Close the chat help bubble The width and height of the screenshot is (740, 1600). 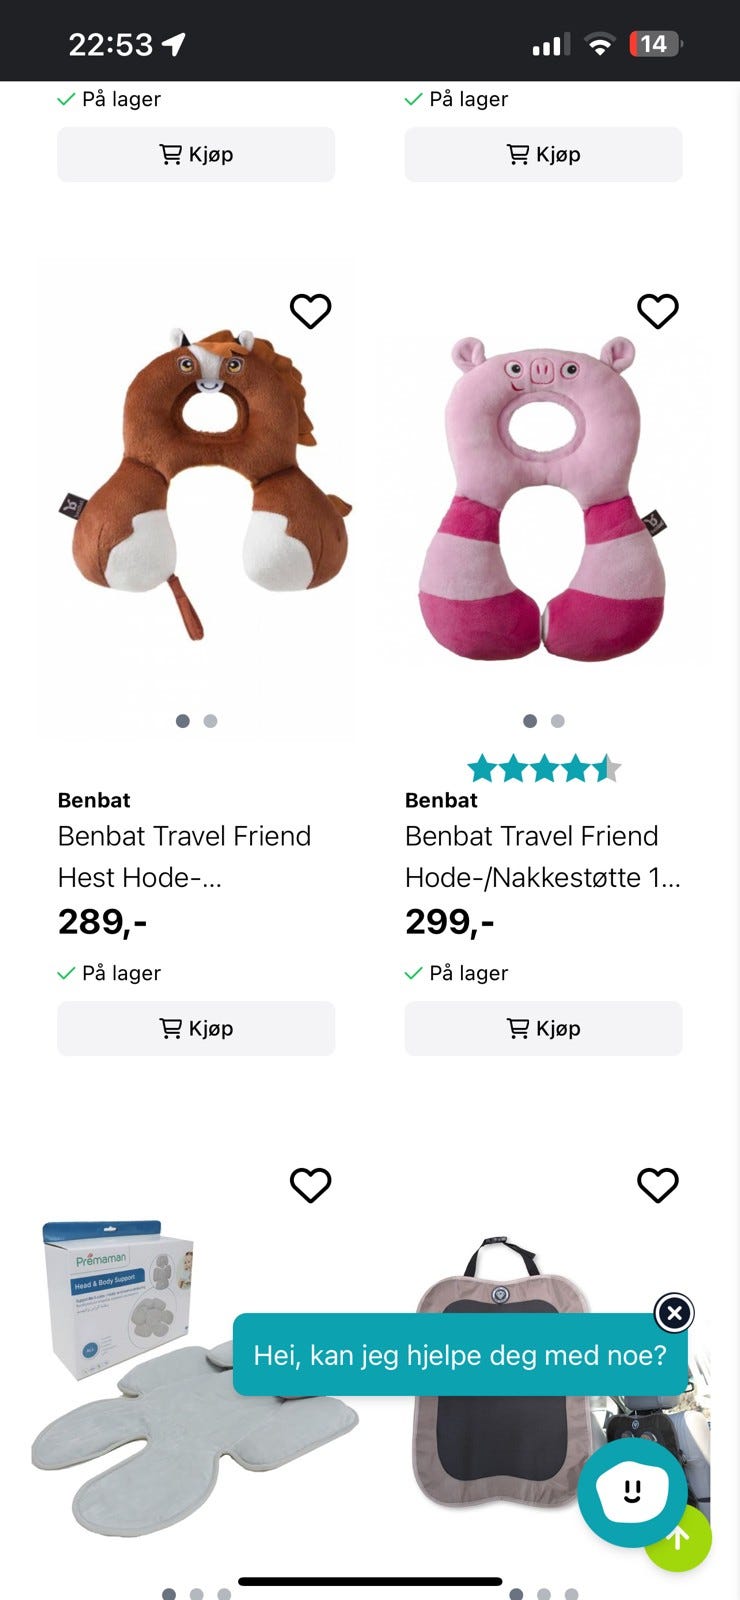[674, 1313]
